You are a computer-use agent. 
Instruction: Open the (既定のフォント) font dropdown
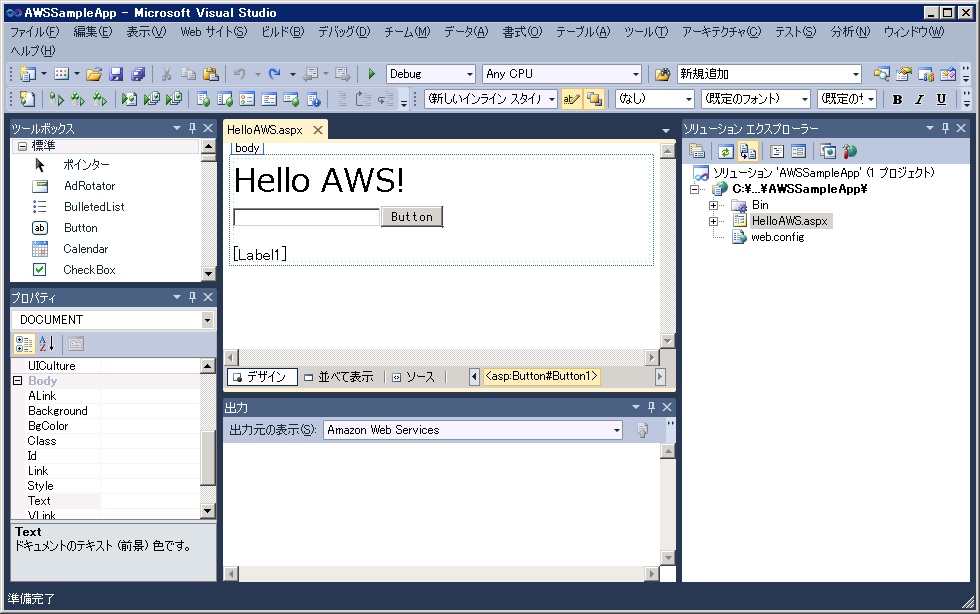point(755,99)
